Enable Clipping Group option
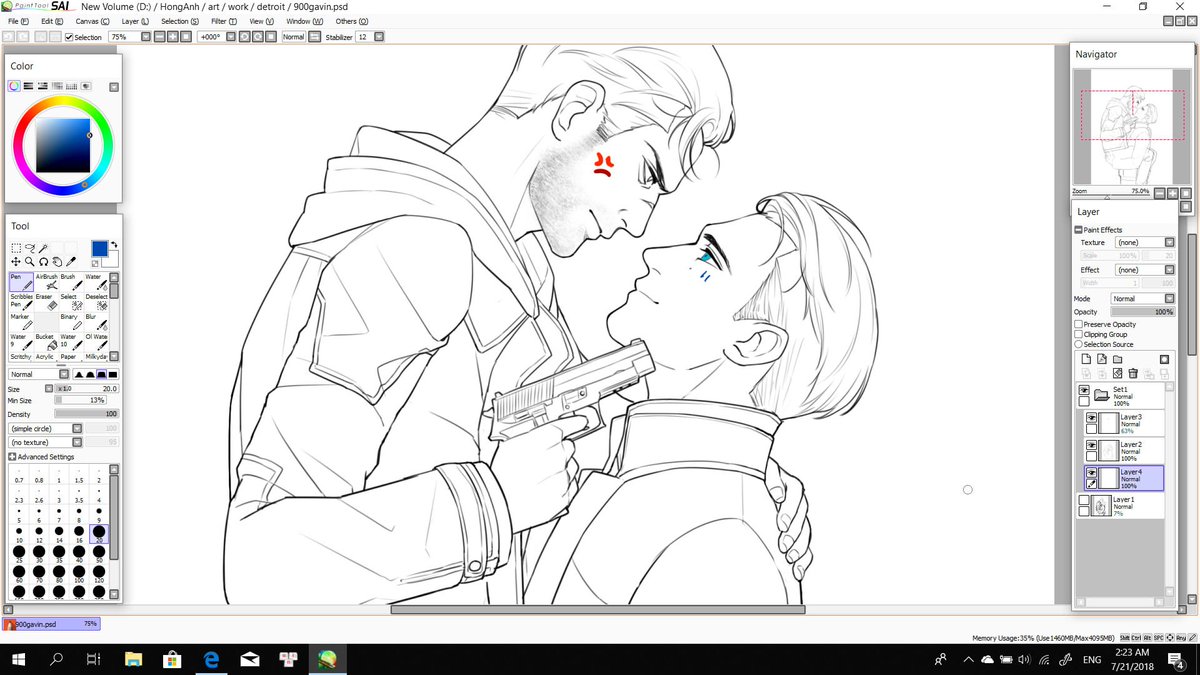 click(1078, 334)
